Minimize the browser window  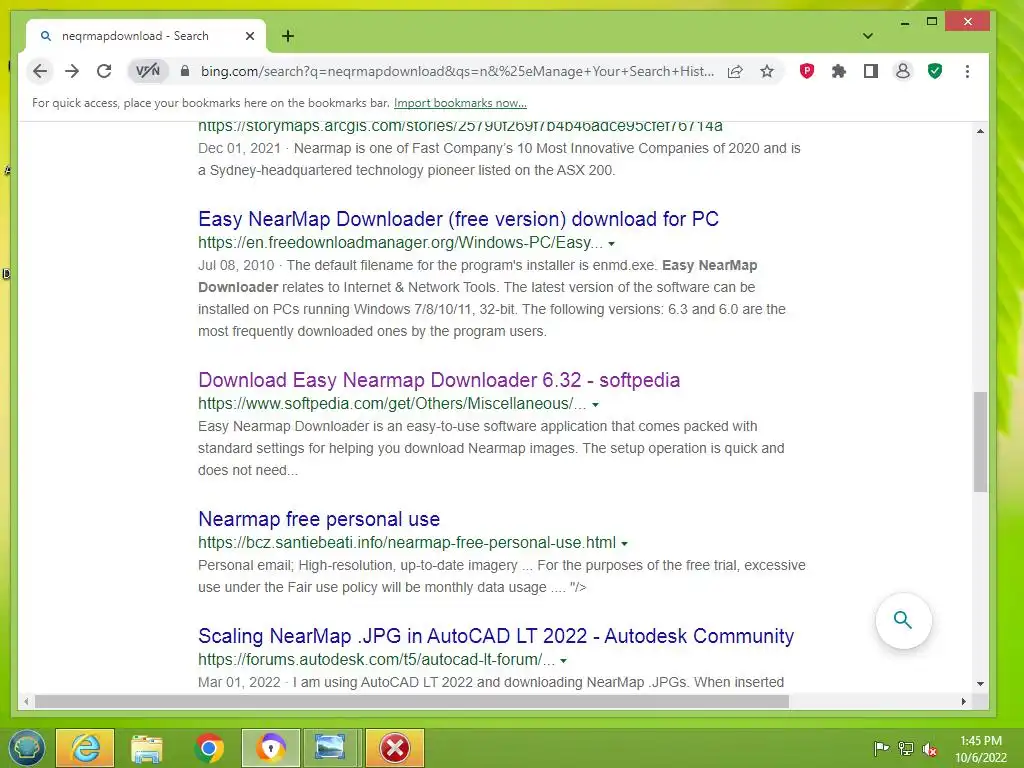904,23
